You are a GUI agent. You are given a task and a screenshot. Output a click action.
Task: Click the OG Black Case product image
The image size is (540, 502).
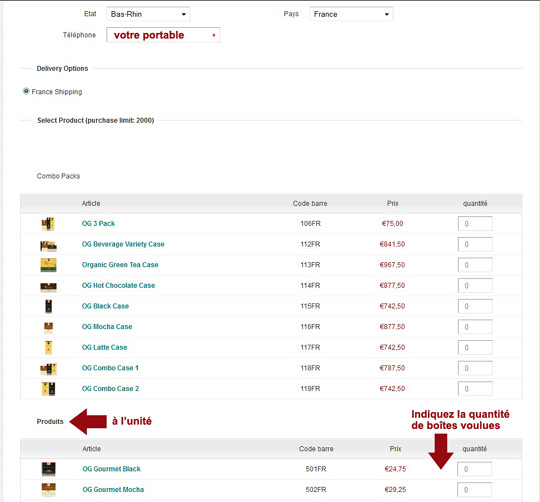pos(49,306)
